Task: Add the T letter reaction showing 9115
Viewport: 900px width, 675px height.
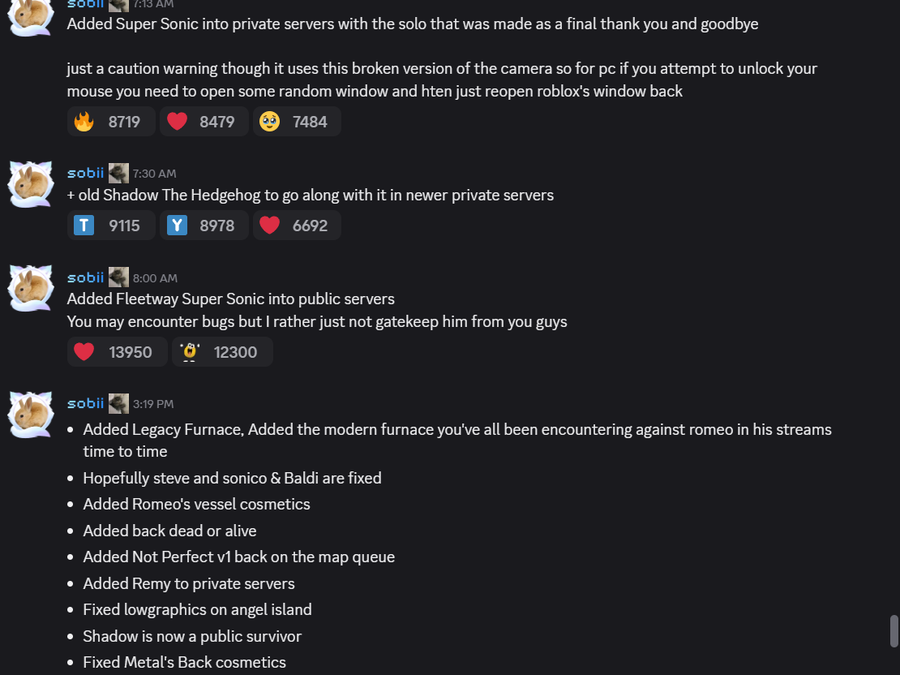Action: [x=111, y=226]
